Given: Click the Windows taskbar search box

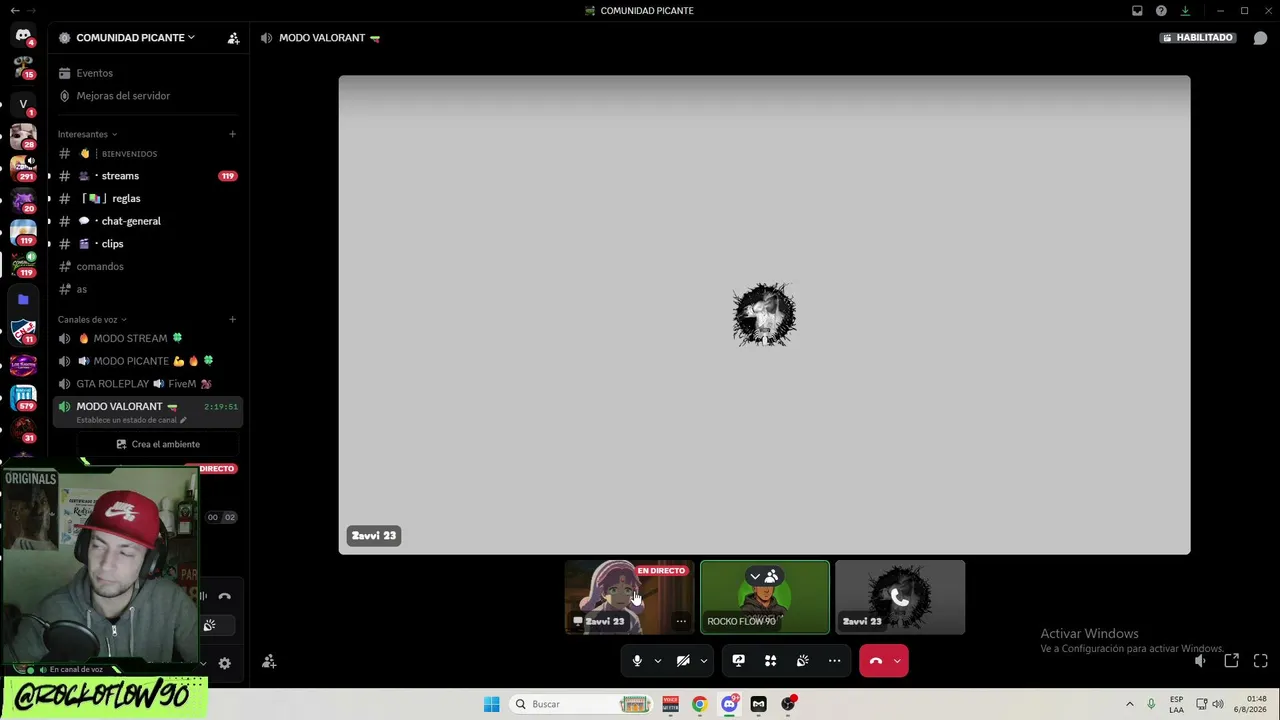Looking at the screenshot, I should [x=582, y=704].
